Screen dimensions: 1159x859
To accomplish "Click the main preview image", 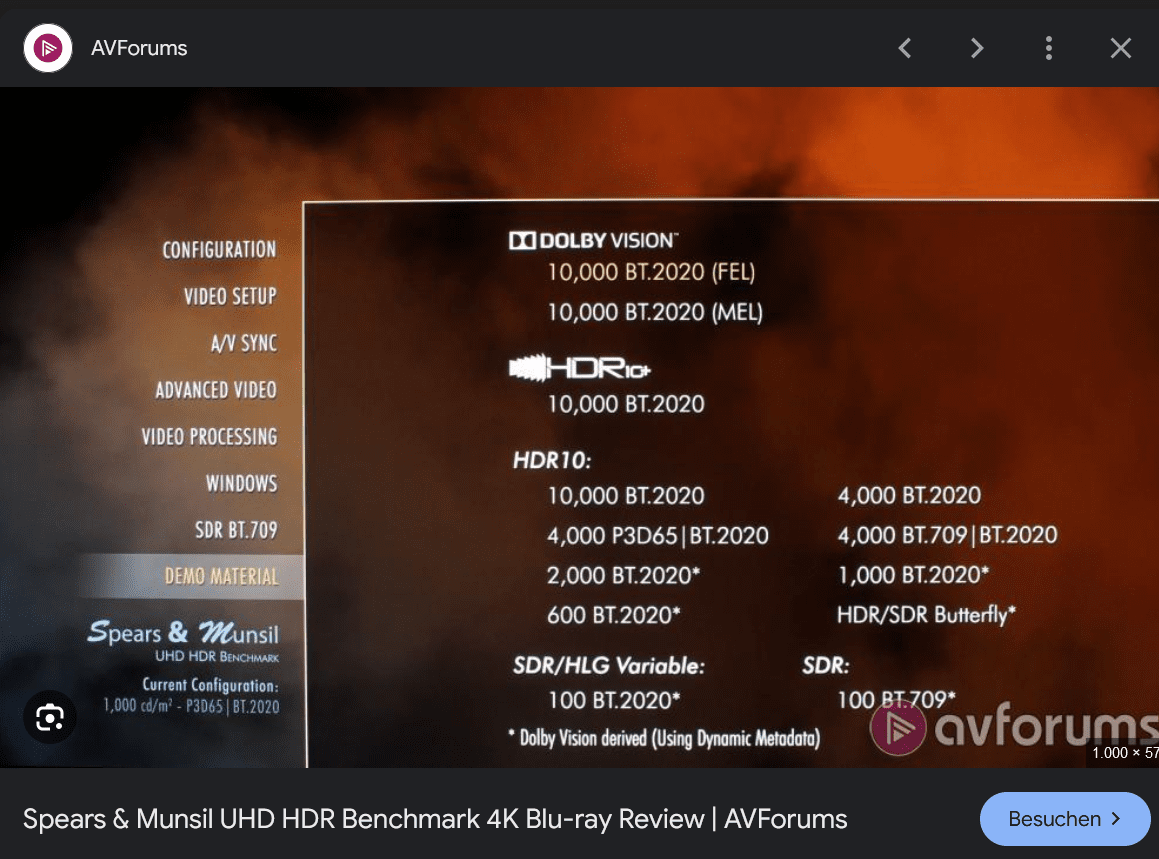I will (x=580, y=427).
